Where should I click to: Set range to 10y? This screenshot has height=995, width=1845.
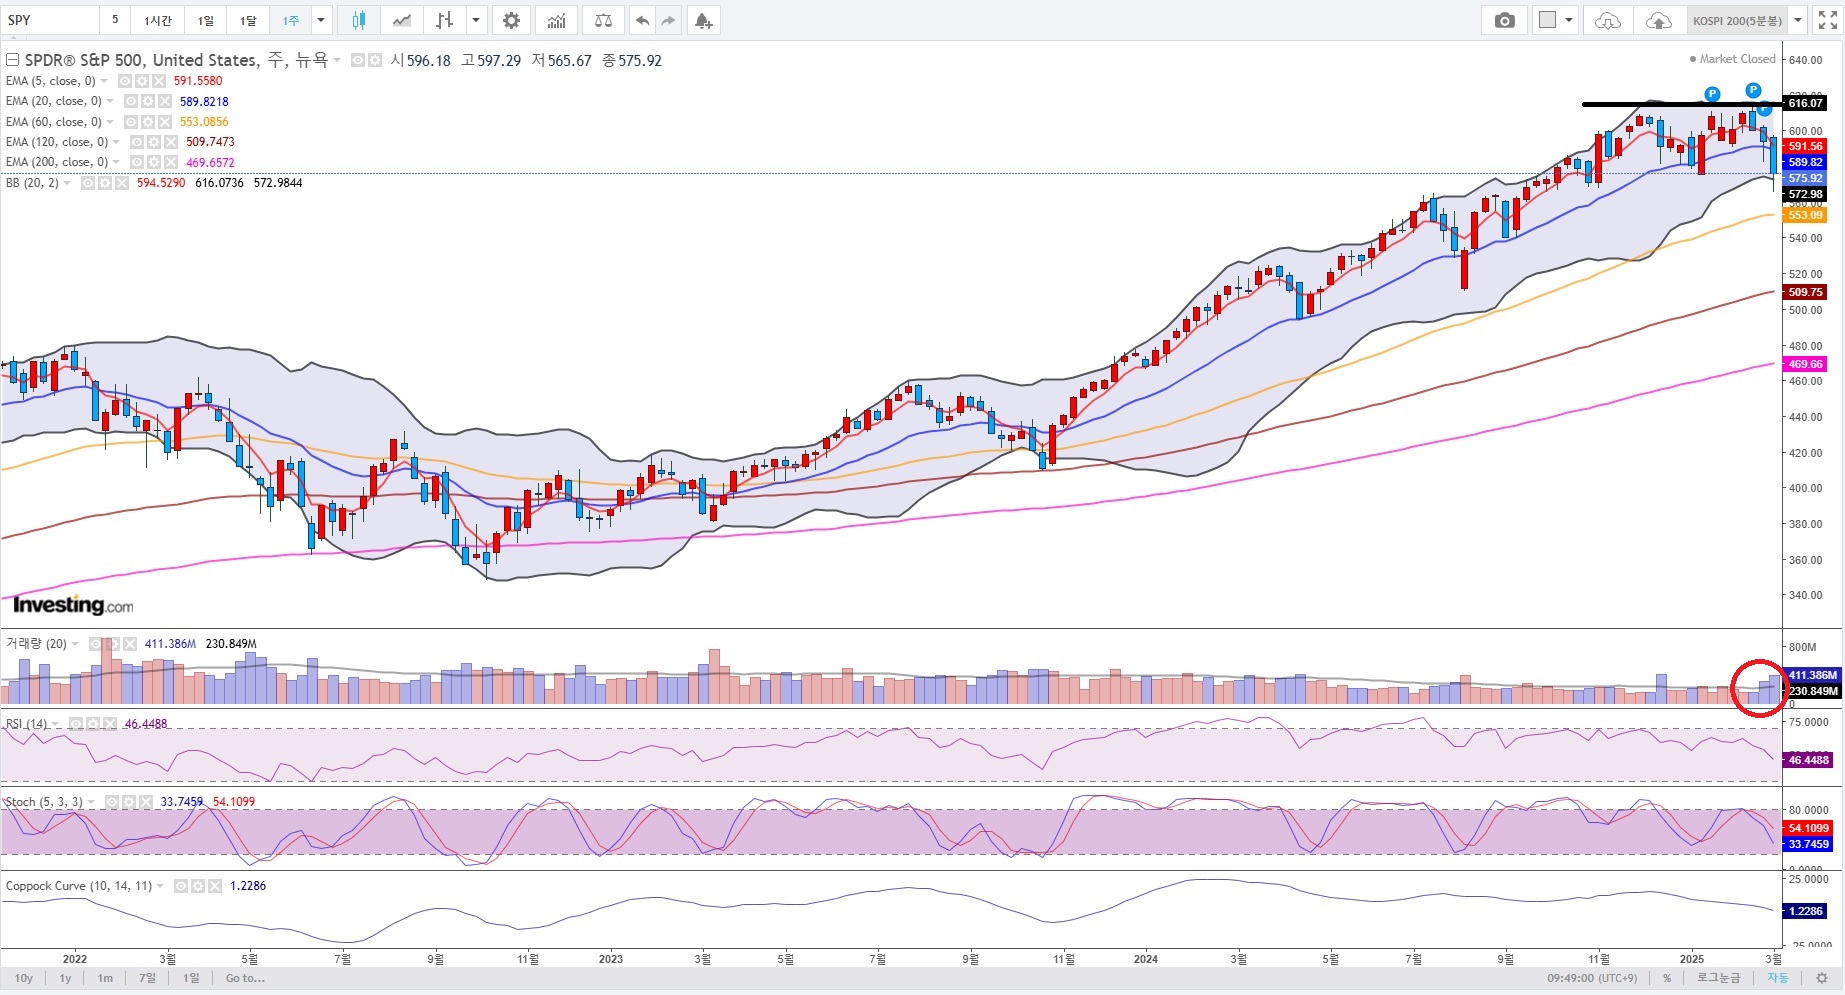tap(24, 978)
